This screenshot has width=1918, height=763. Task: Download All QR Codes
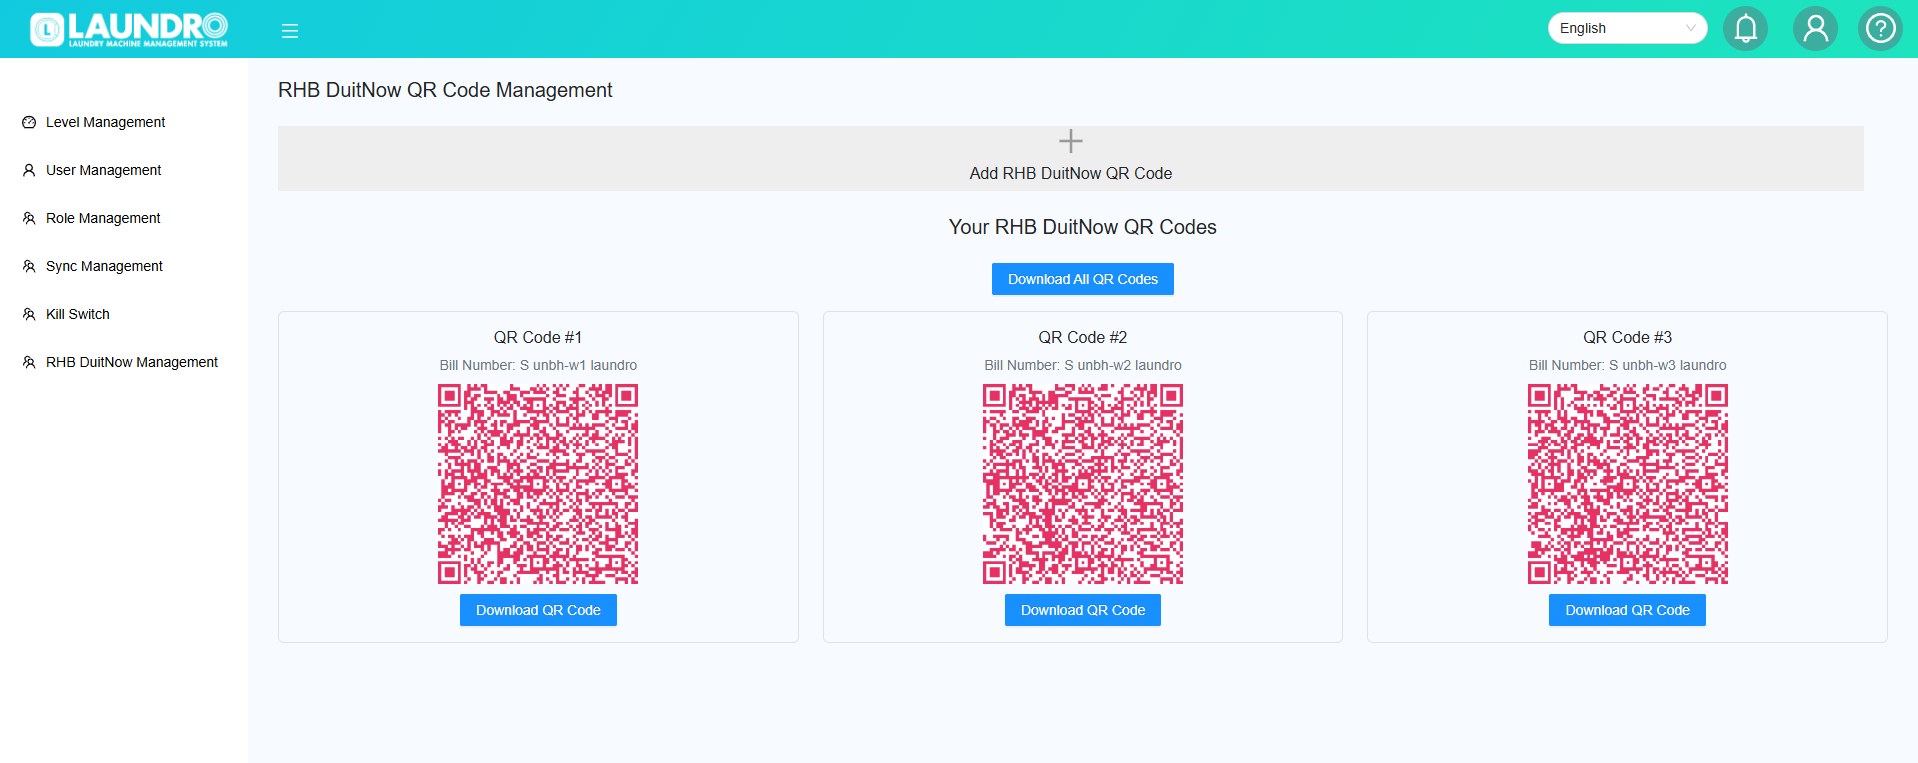[1083, 279]
